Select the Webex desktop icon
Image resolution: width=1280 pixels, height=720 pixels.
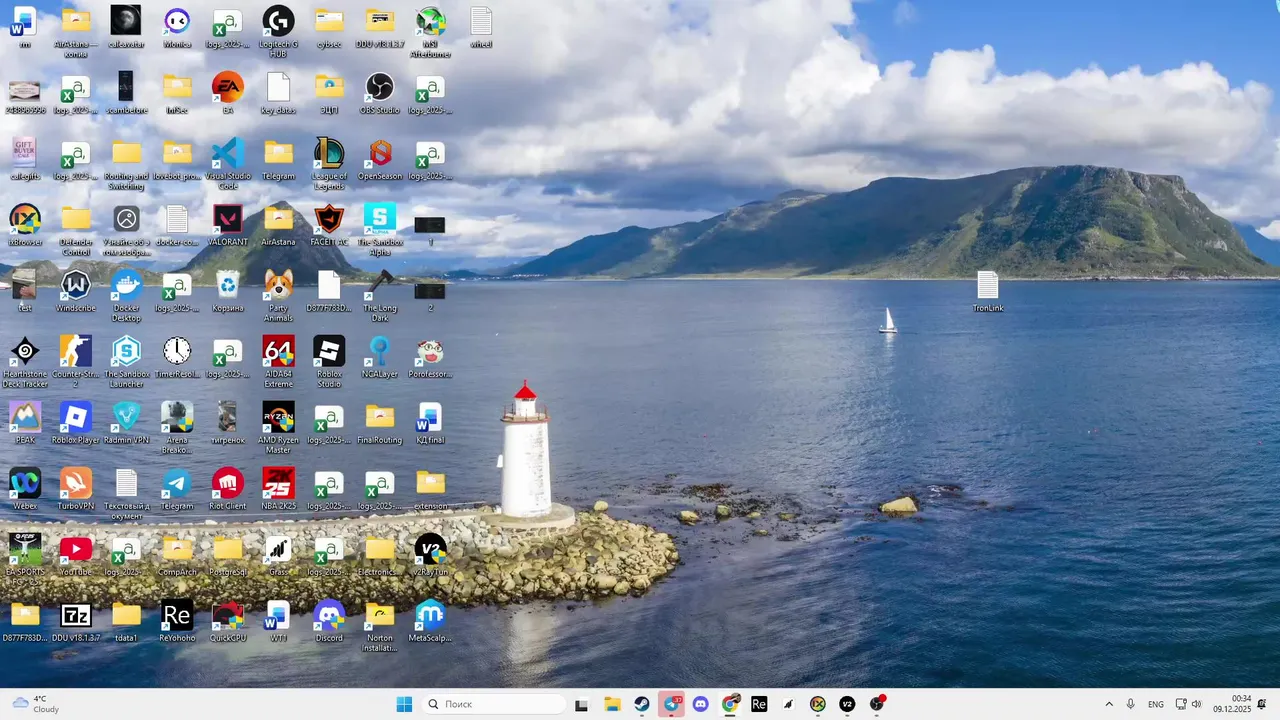(25, 489)
